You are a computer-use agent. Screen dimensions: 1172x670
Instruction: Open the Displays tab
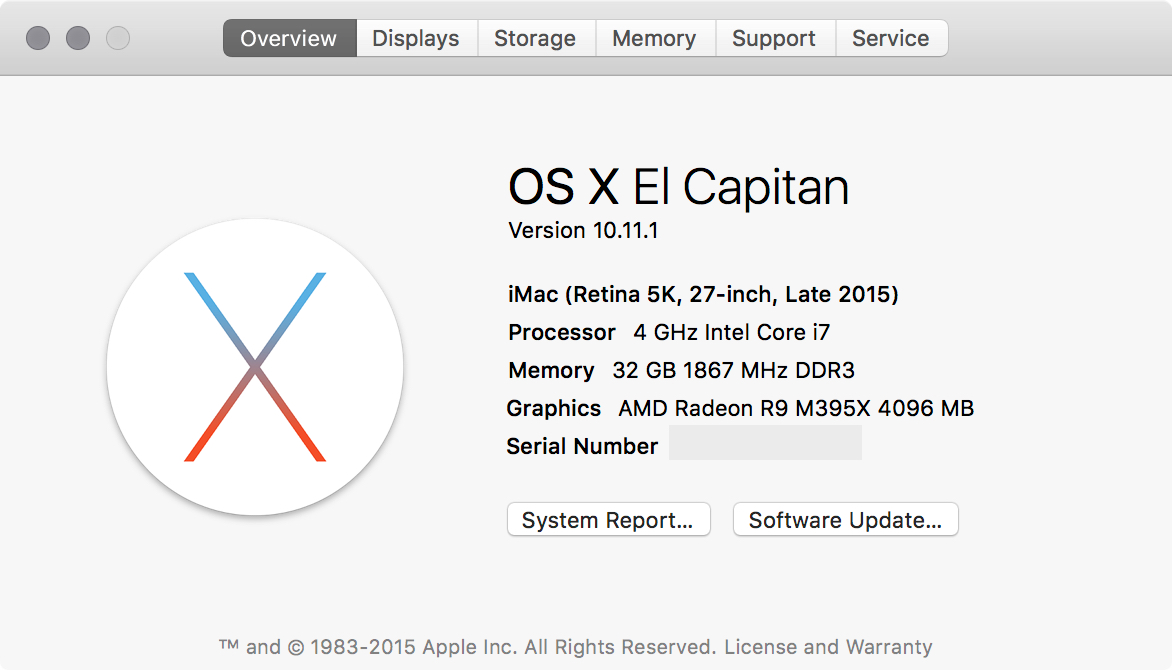coord(416,38)
